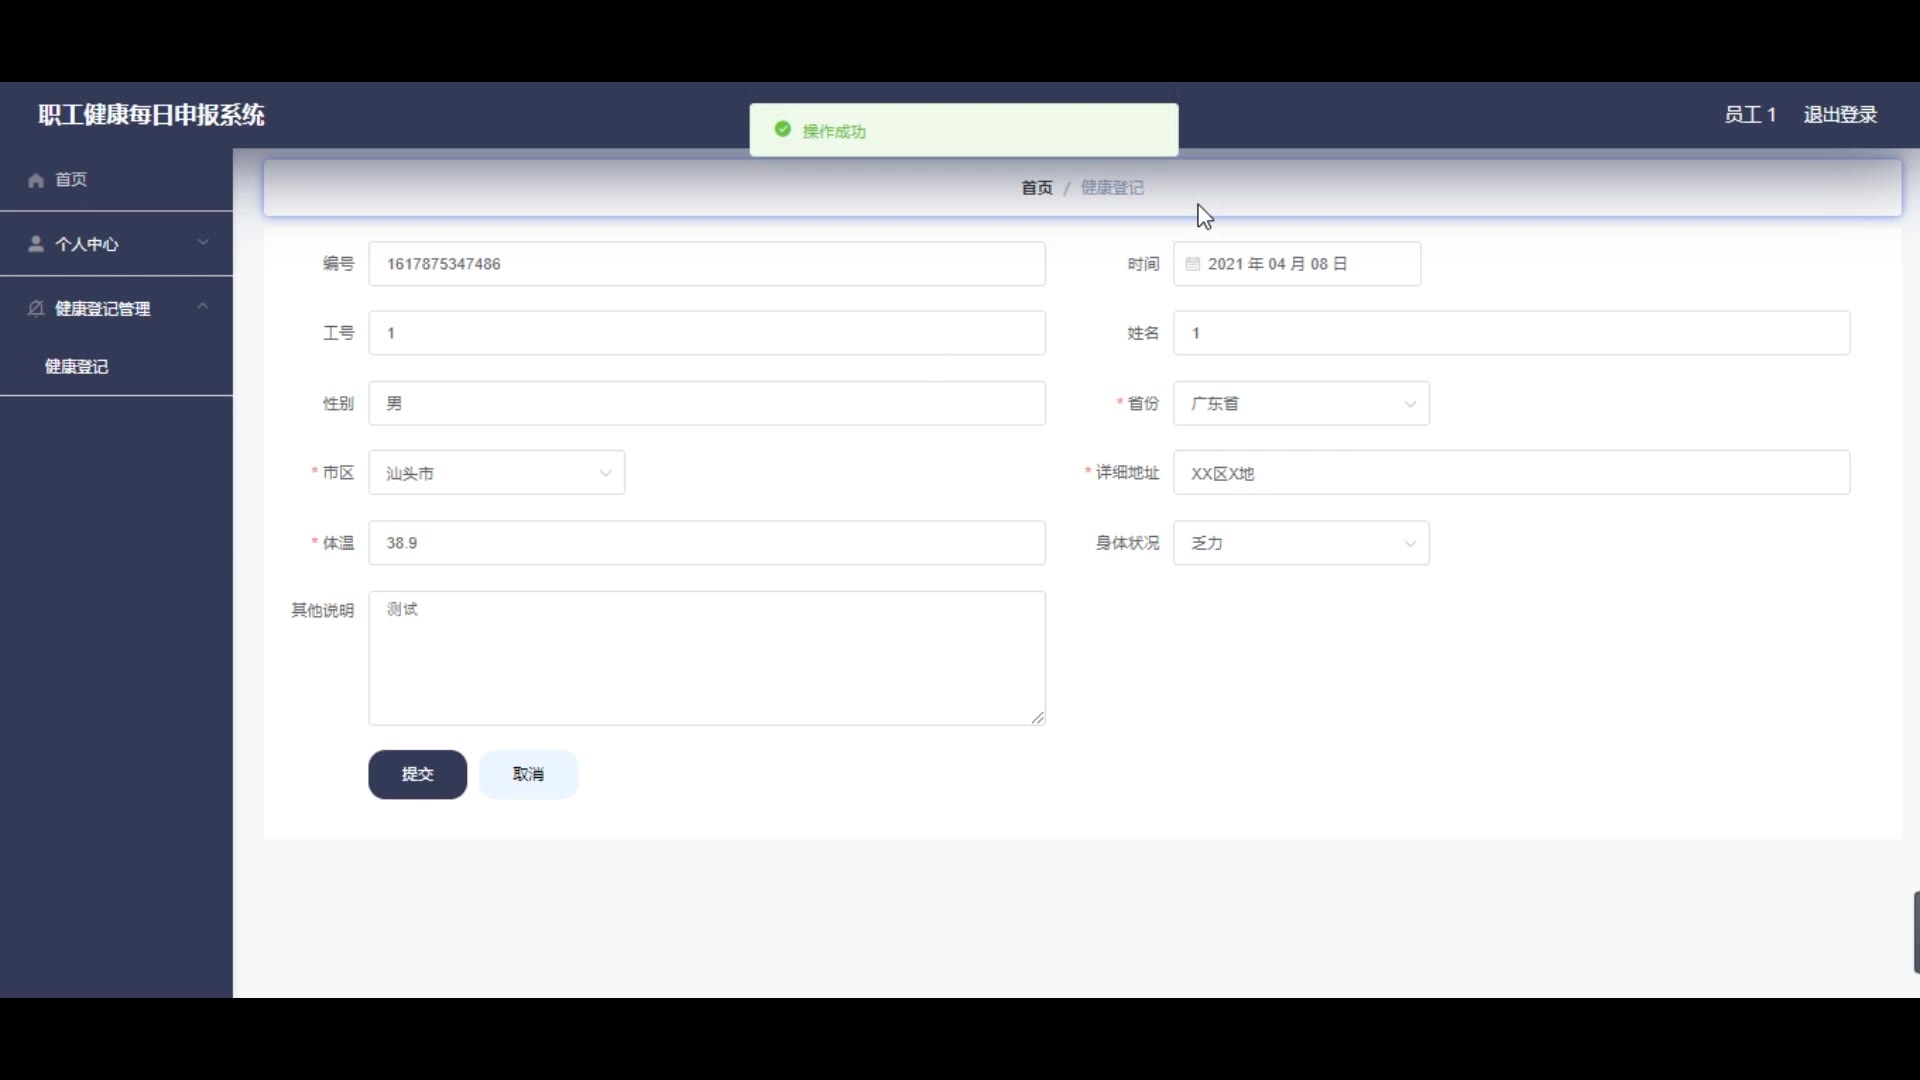Screen dimensions: 1920x1080
Task: Click the 健康登记管理 menu icon
Action: (x=36, y=308)
